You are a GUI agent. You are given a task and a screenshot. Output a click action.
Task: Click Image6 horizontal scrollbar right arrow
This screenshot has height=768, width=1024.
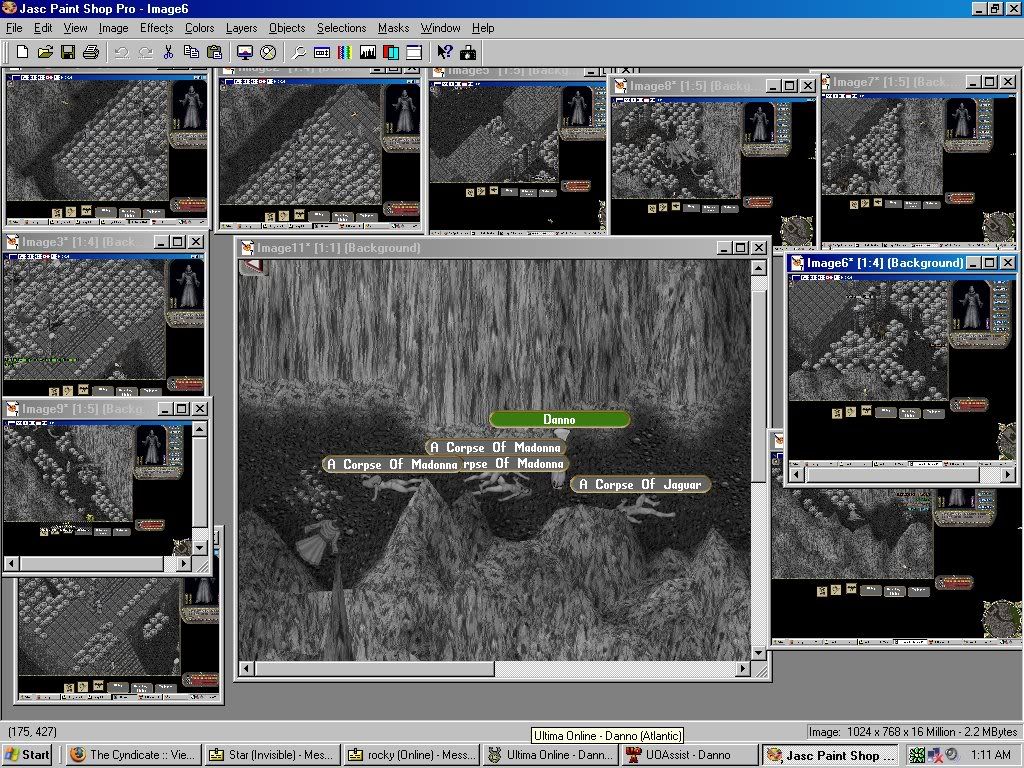tap(1008, 475)
